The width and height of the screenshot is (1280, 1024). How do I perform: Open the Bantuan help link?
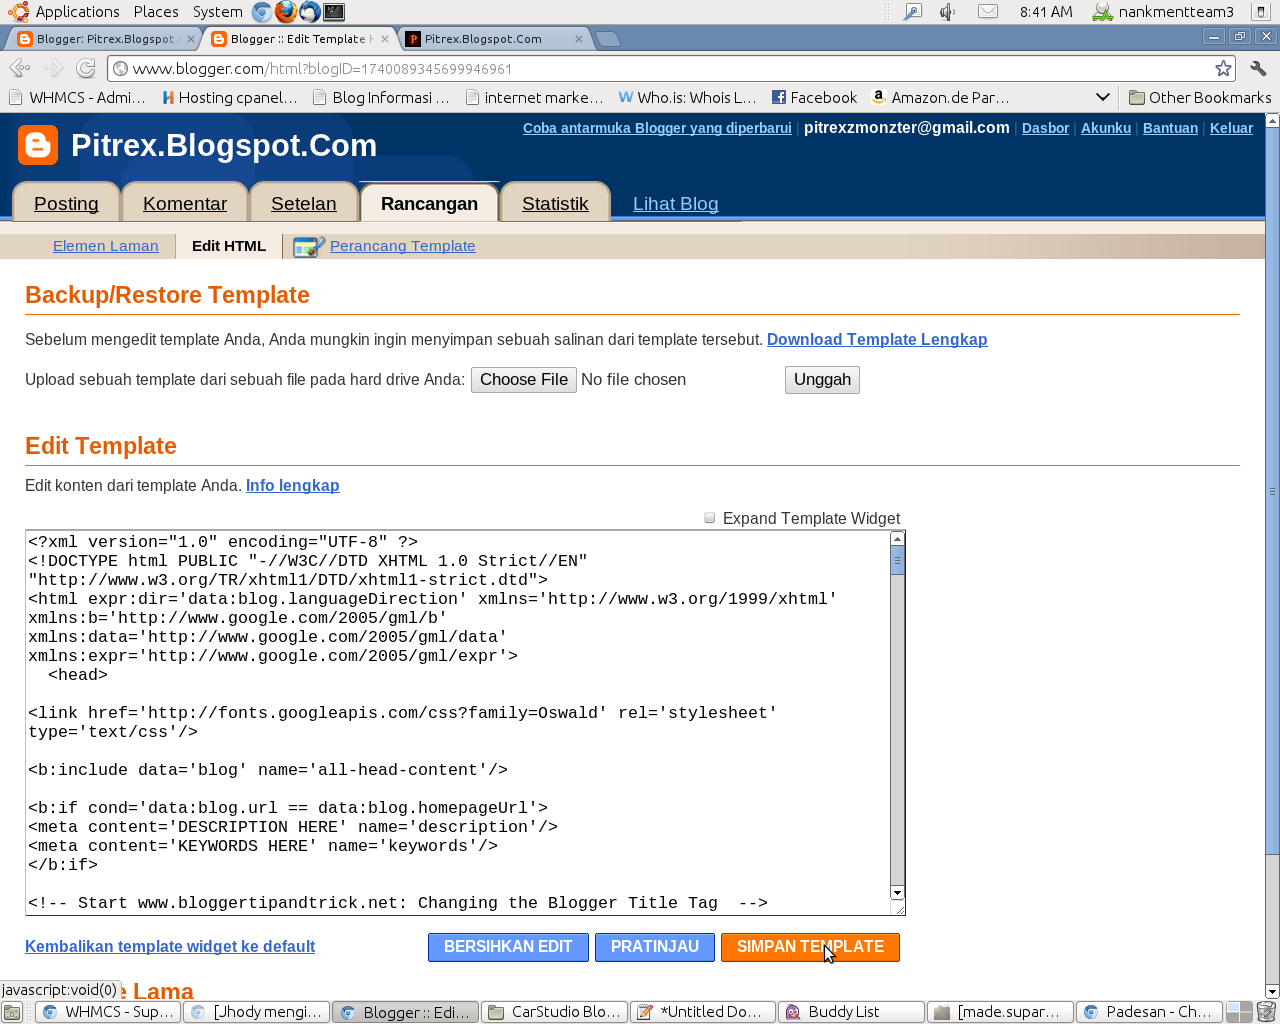click(x=1170, y=128)
